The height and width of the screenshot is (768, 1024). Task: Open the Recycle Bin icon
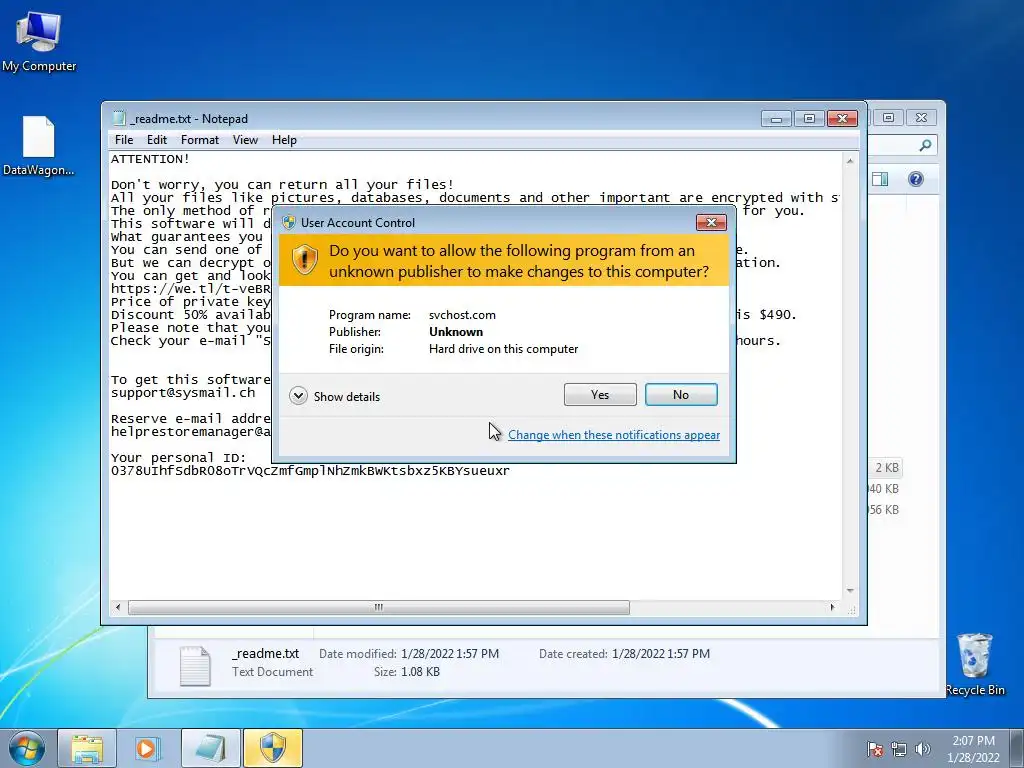975,664
